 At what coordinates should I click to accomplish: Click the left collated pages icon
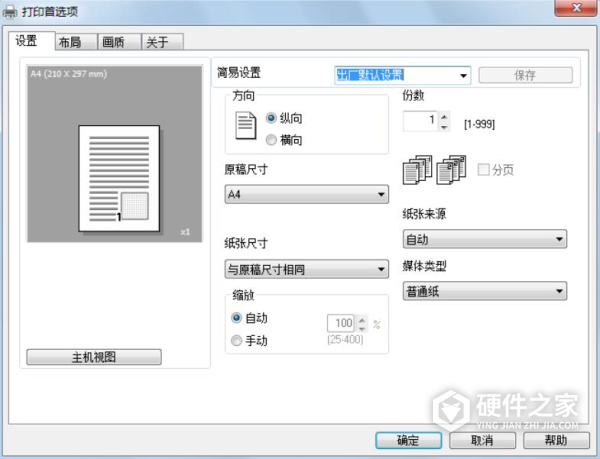417,170
